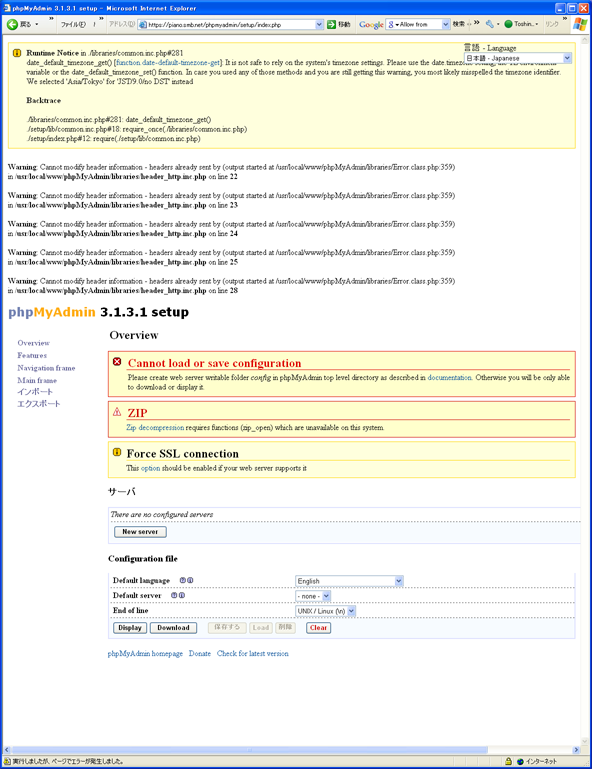Open the Default language English dropdown
Image resolution: width=592 pixels, height=769 pixels.
point(349,581)
